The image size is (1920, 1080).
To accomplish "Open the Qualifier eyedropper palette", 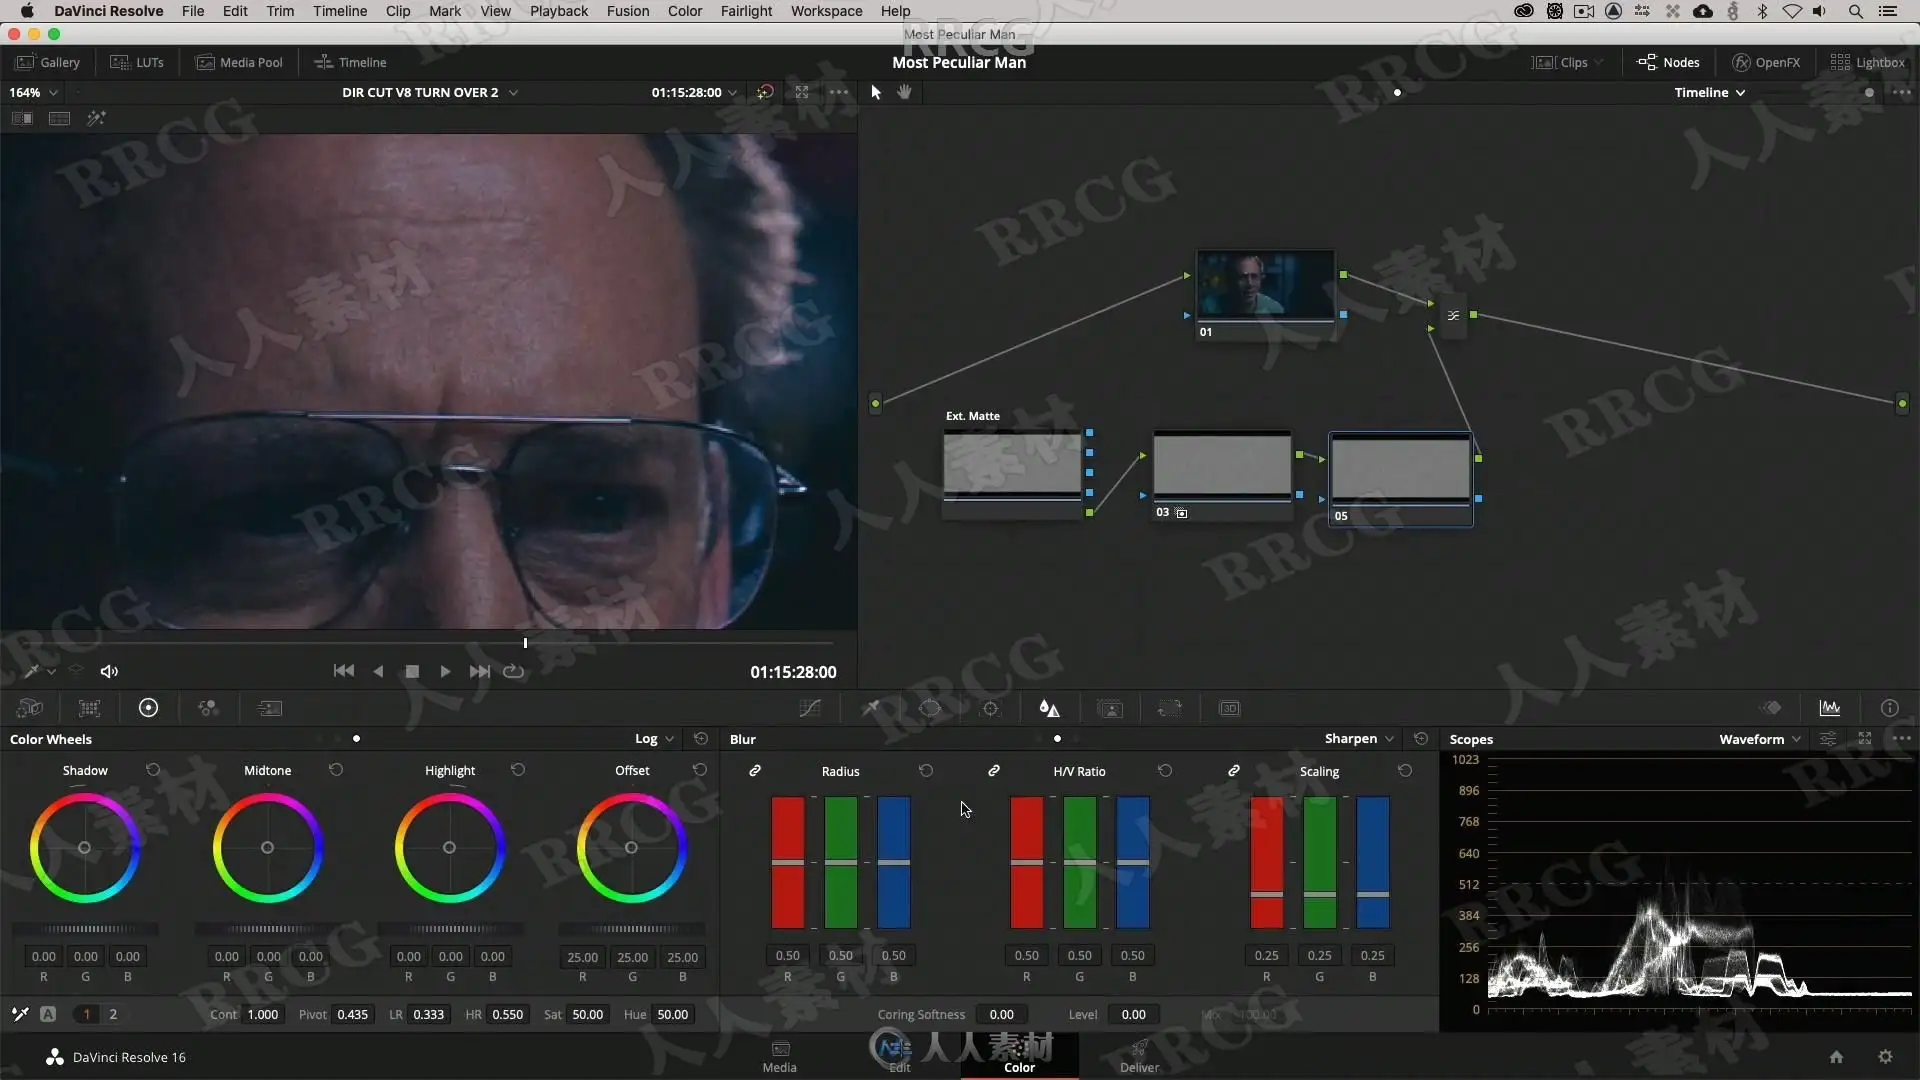I will (x=871, y=708).
